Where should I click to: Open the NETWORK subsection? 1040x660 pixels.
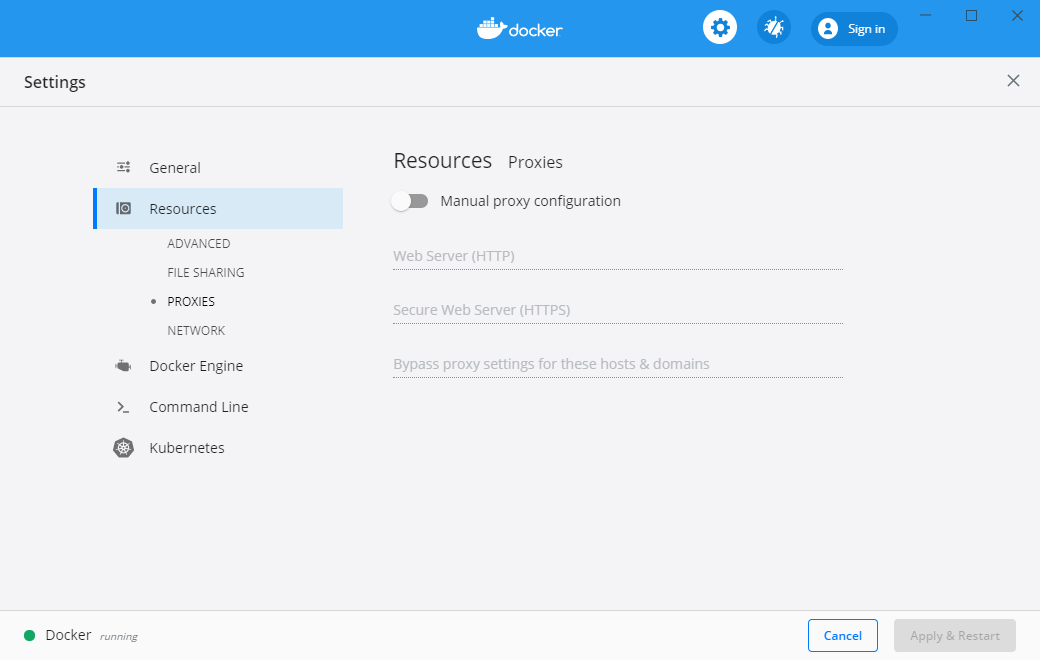pos(196,330)
